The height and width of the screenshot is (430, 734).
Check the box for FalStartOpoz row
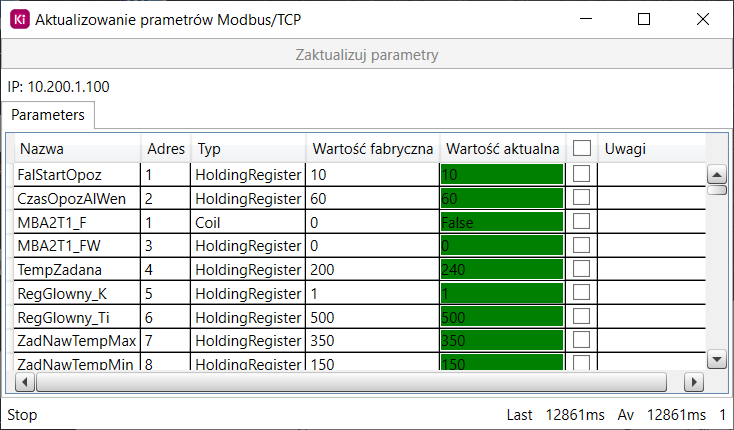pos(581,174)
